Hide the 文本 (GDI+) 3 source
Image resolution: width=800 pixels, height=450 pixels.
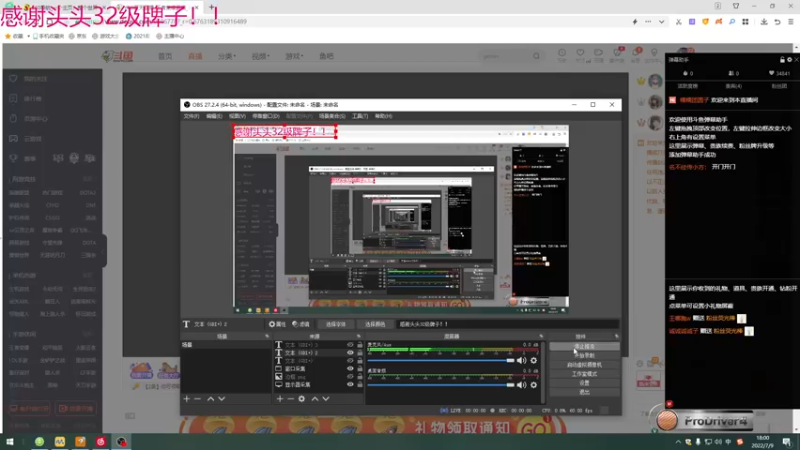[x=350, y=345]
